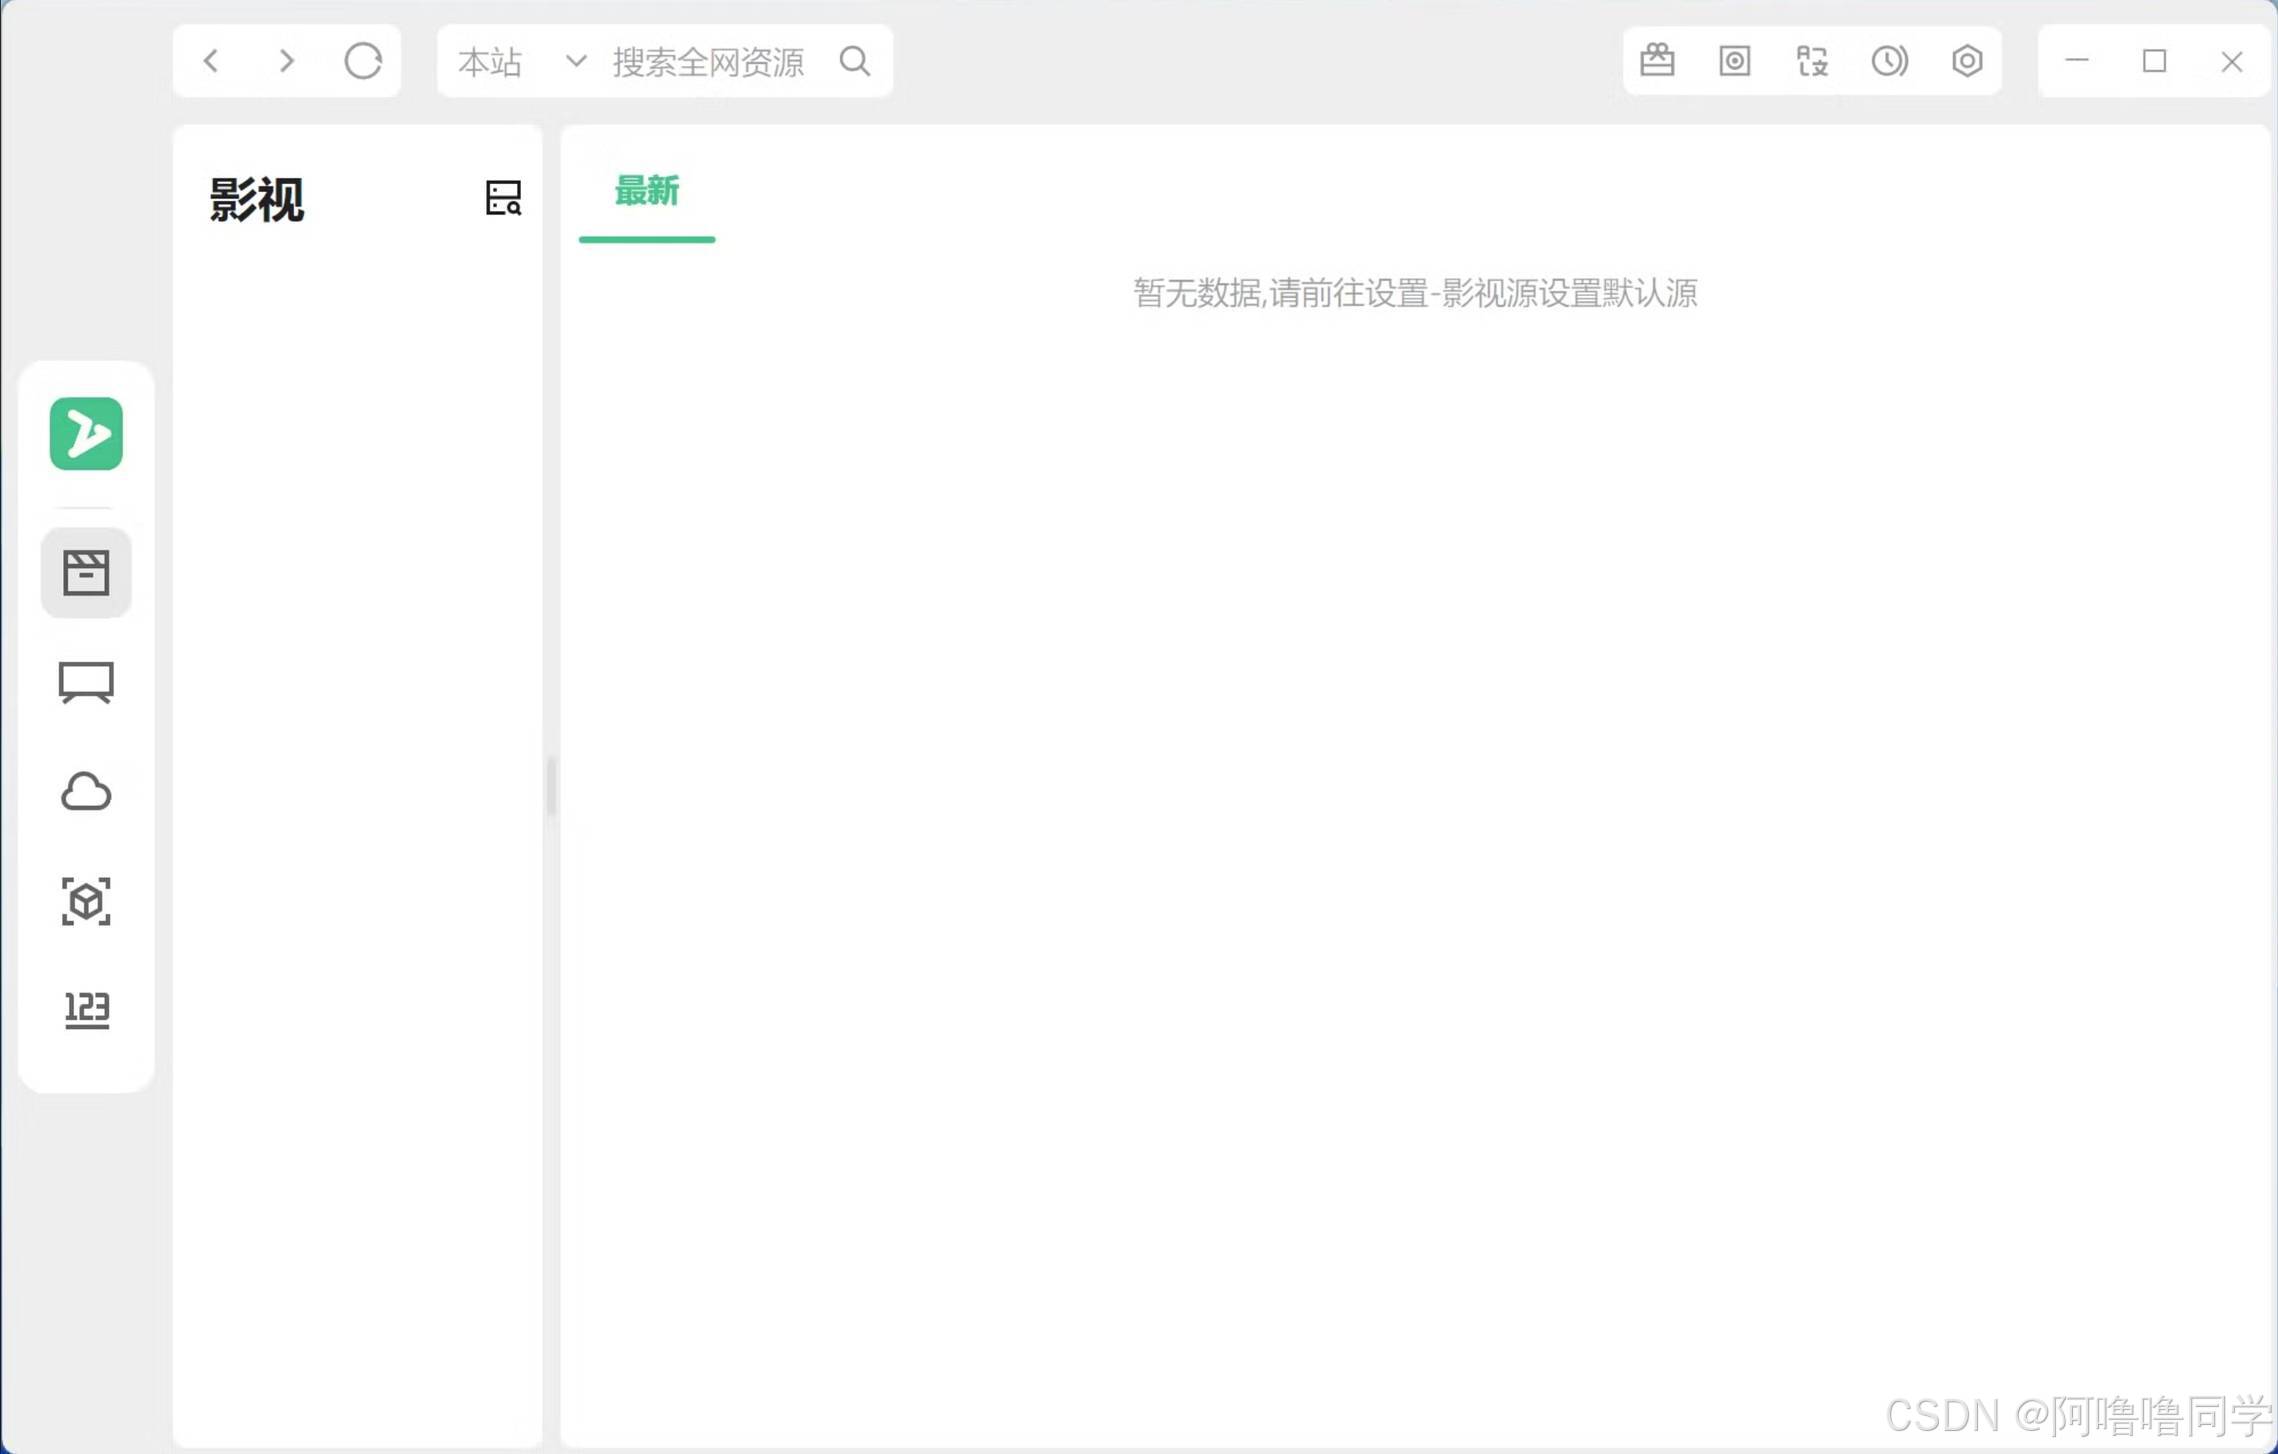Viewport: 2278px width, 1454px height.
Task: Click the translate language icon
Action: point(1812,61)
